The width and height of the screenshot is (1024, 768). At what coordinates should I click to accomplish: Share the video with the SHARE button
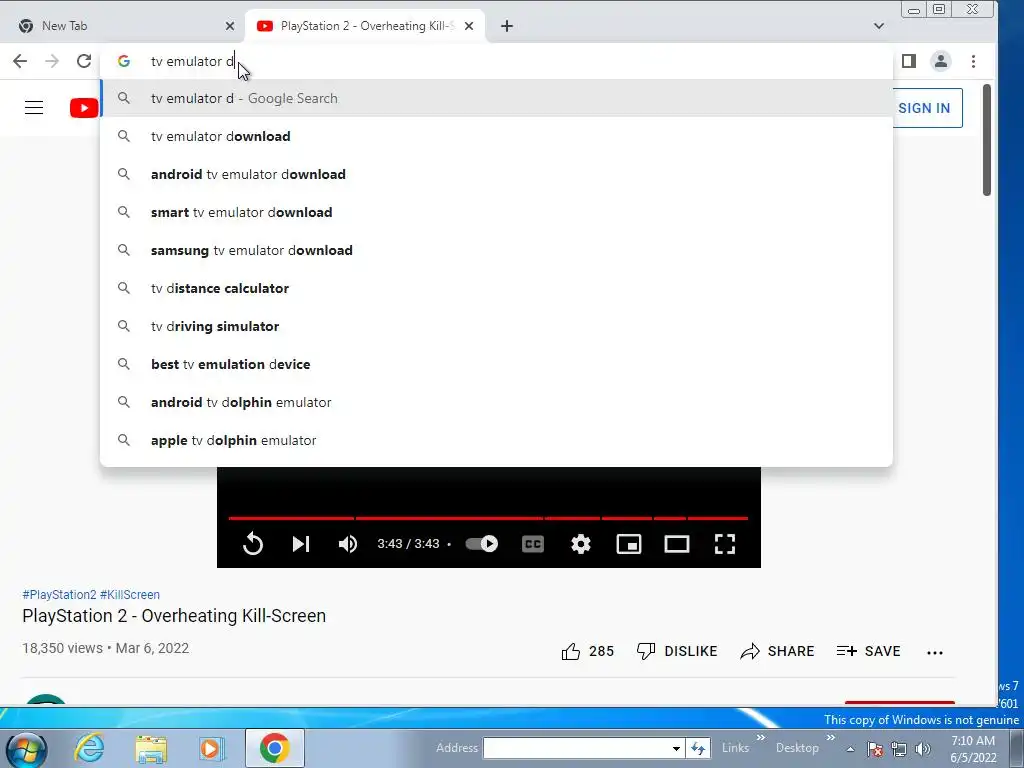pos(777,651)
